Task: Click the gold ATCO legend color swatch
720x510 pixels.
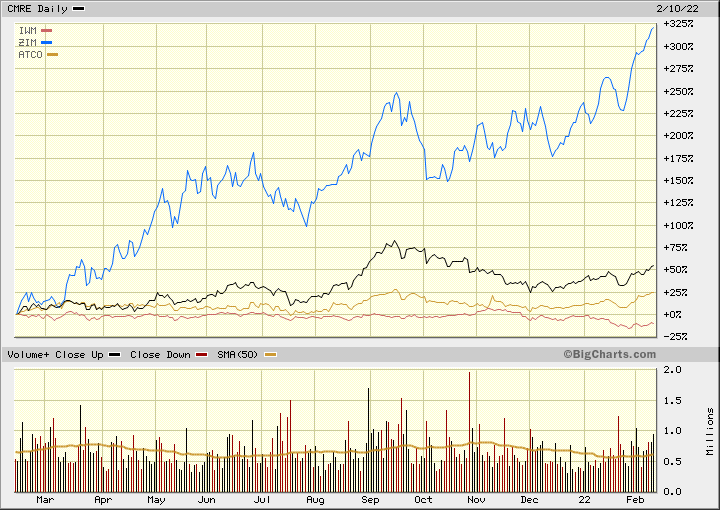Action: coord(52,55)
